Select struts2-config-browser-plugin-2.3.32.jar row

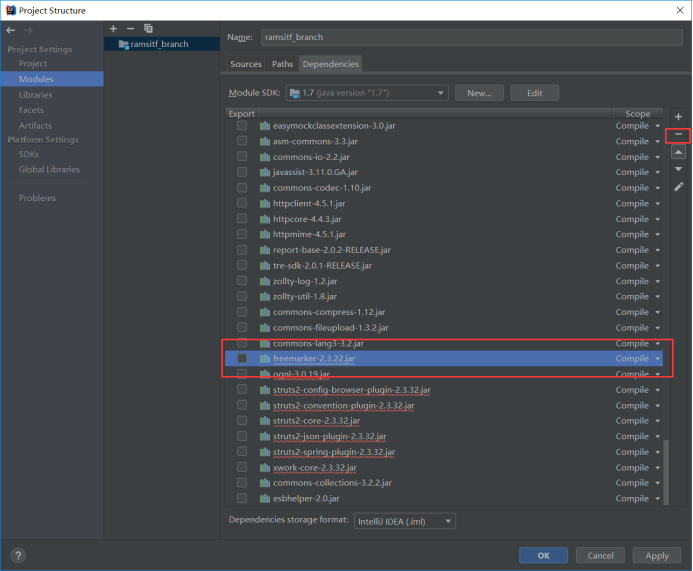click(x=443, y=390)
